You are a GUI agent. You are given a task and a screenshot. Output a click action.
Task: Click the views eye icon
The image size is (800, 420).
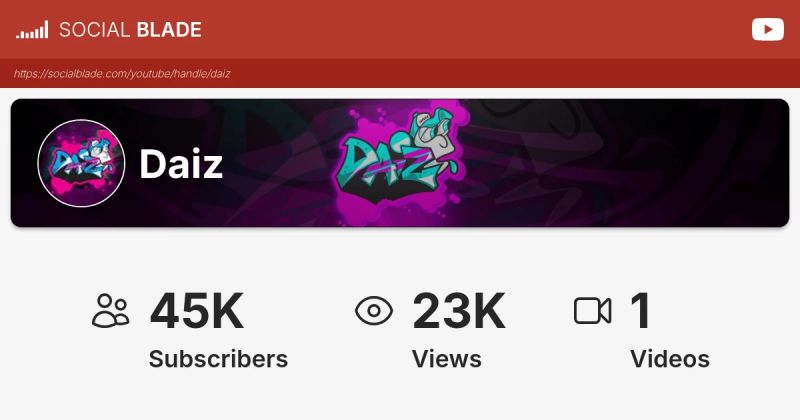pyautogui.click(x=374, y=310)
